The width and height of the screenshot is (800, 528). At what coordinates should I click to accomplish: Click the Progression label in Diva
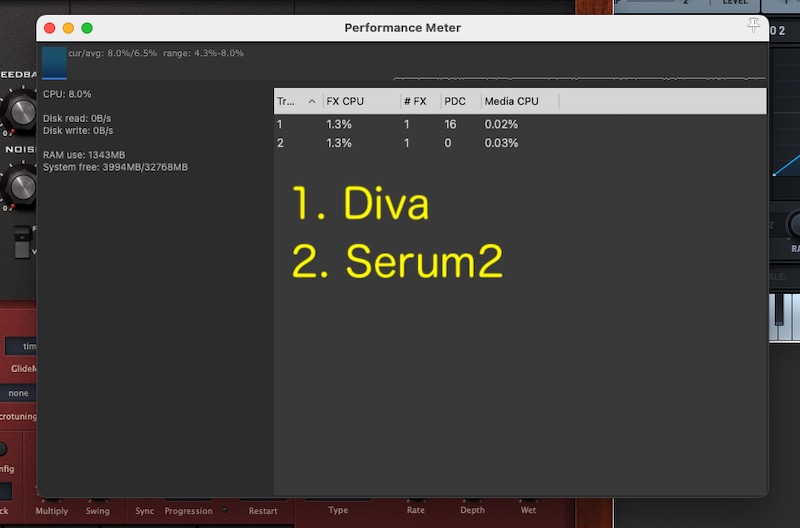point(188,511)
